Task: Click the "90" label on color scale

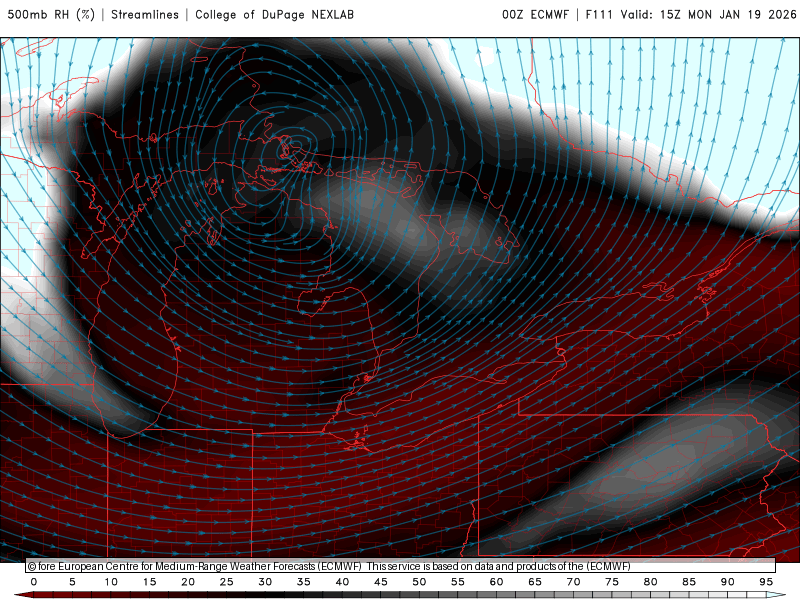Action: coord(728,582)
